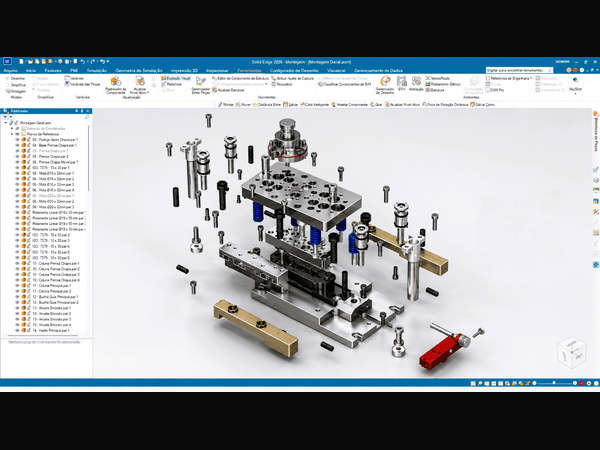Open the Requisitos tool

282,84
